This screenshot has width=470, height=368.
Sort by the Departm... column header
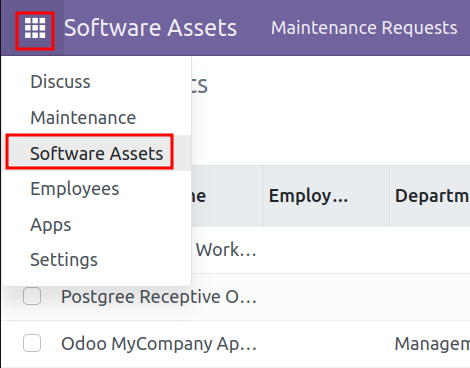pyautogui.click(x=430, y=196)
